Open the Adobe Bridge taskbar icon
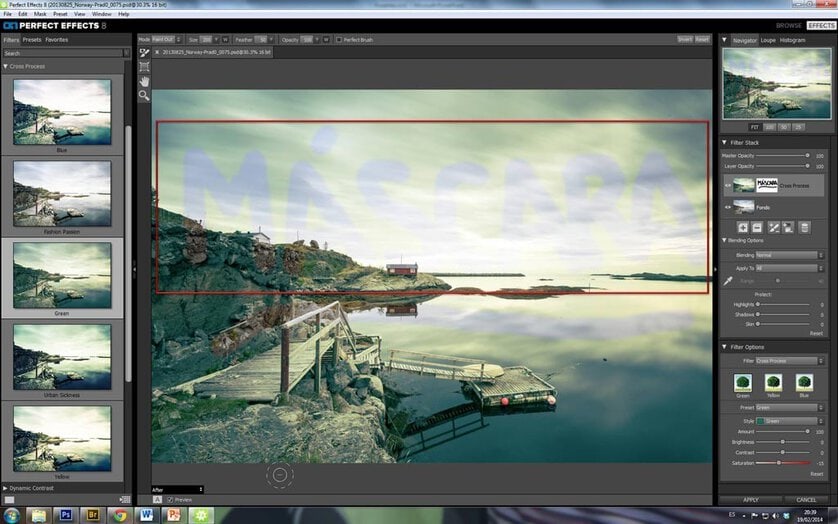 point(92,515)
